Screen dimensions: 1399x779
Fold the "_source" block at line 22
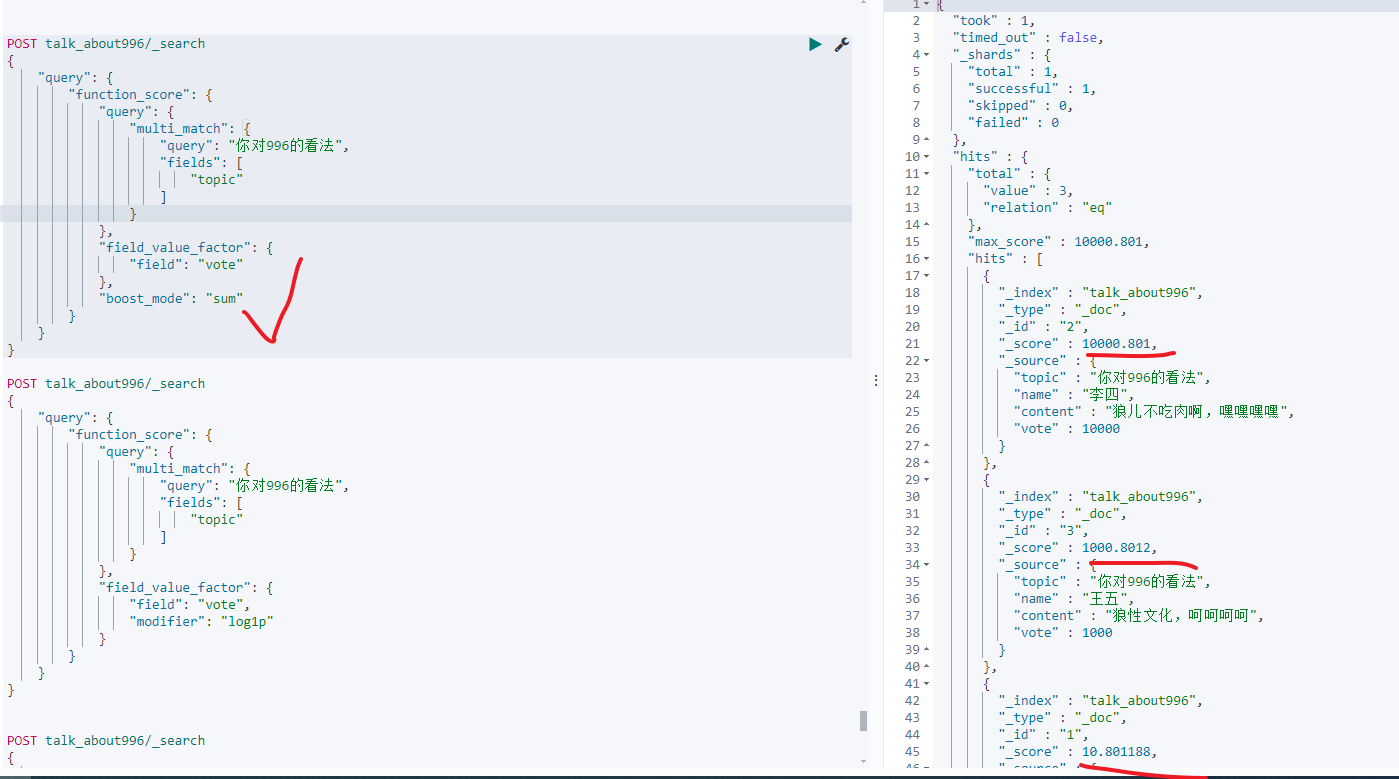926,360
